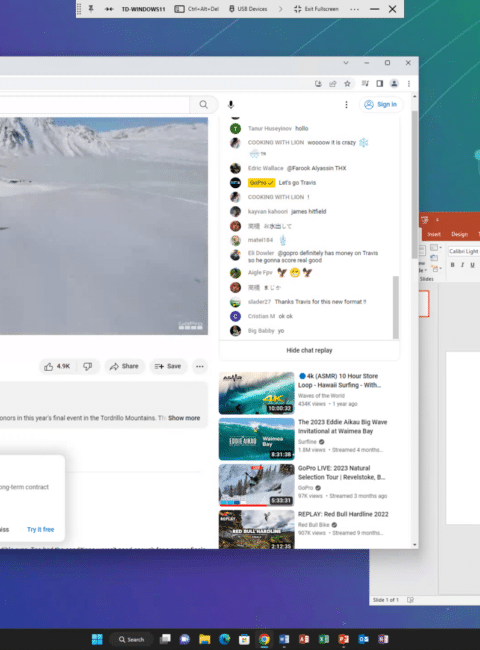Click the Sign in button

click(381, 104)
